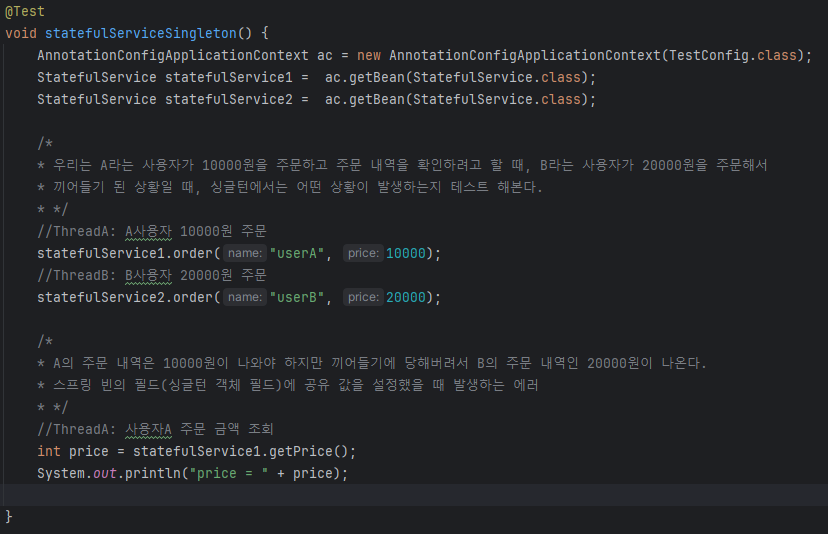Click the '//ThreadA: 사용자A 주문 금액 조회' comment

[x=155, y=429]
